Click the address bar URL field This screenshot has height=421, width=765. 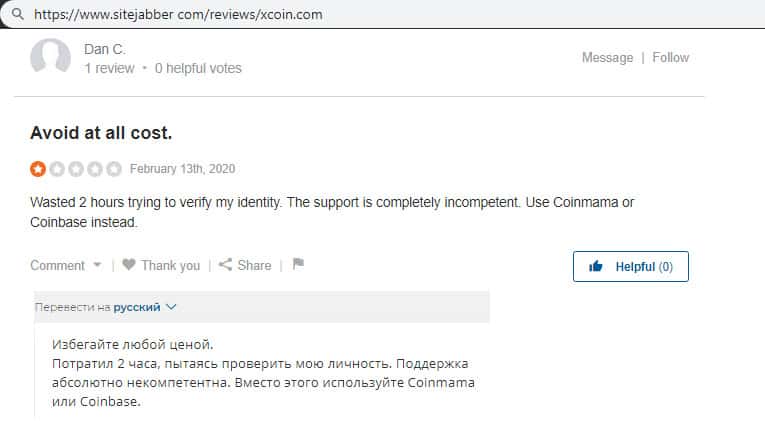pos(180,16)
